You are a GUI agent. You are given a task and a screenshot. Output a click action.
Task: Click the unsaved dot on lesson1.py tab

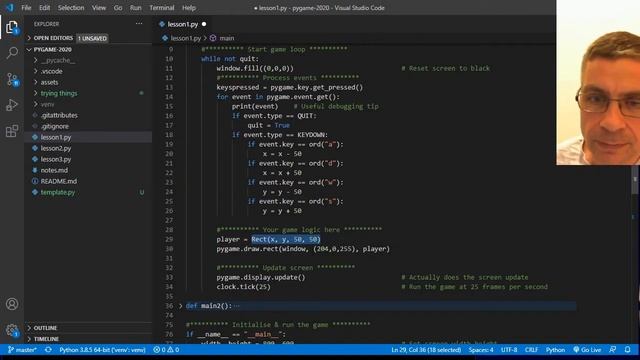(204, 24)
